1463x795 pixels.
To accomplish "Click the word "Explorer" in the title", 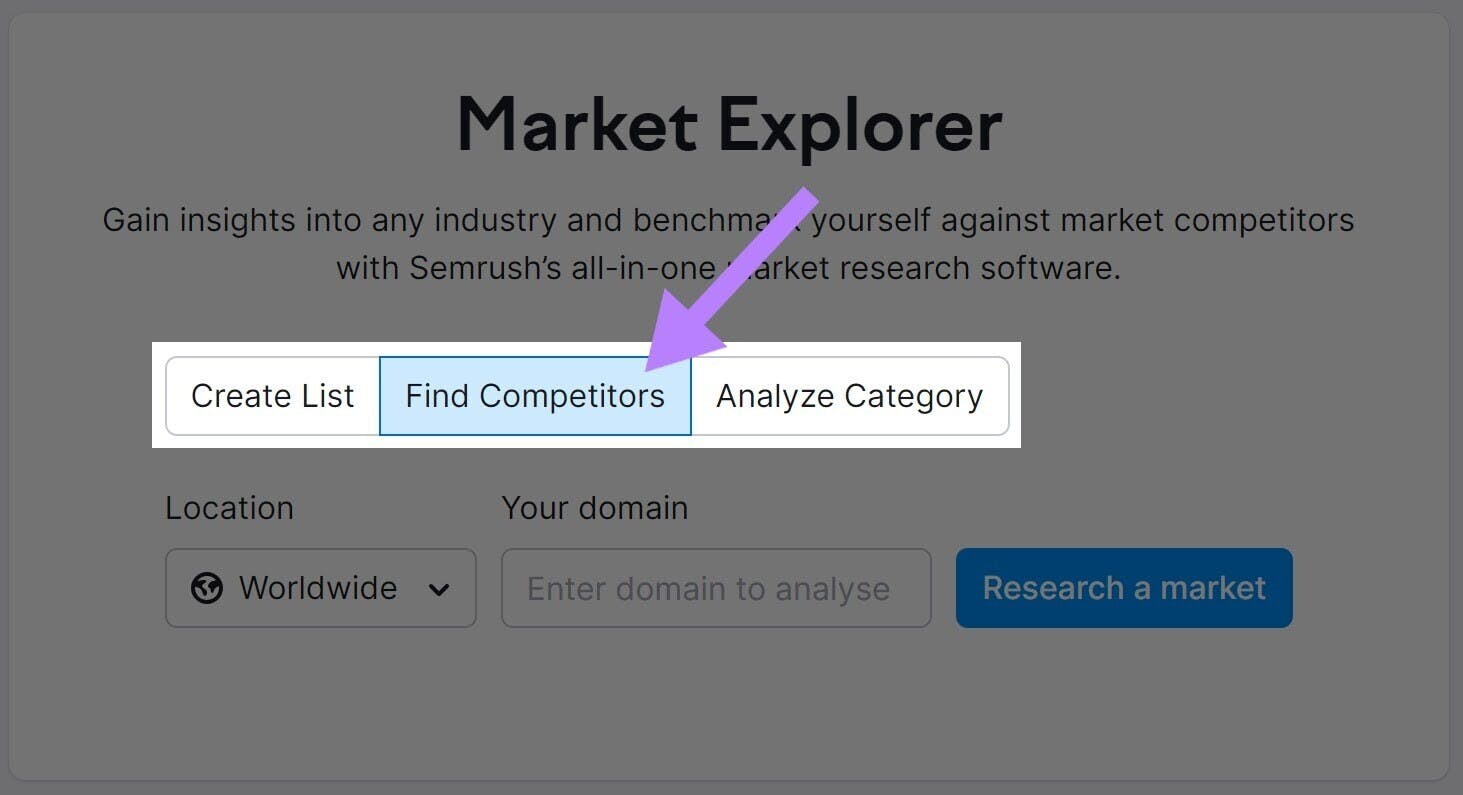I will [859, 126].
